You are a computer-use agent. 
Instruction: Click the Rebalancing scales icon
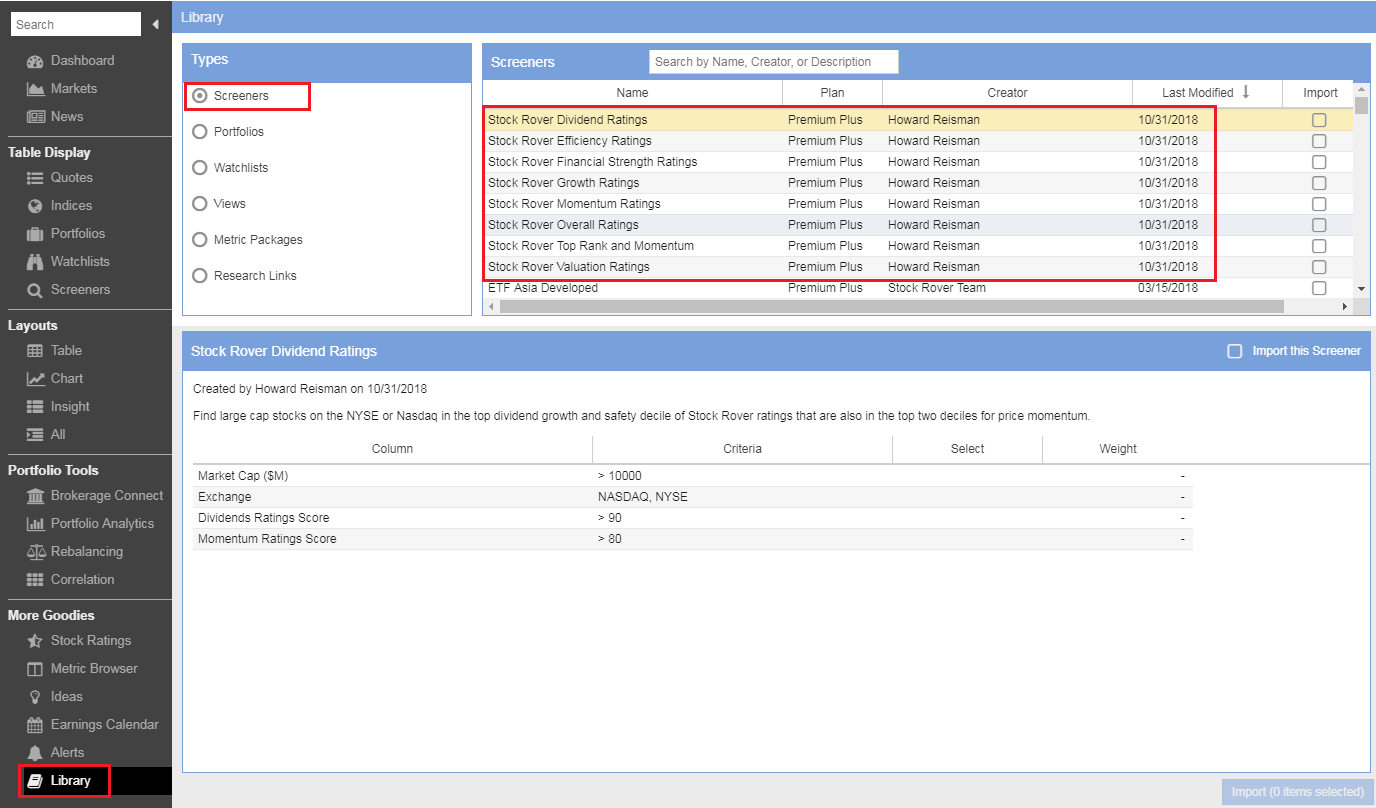pyautogui.click(x=35, y=552)
